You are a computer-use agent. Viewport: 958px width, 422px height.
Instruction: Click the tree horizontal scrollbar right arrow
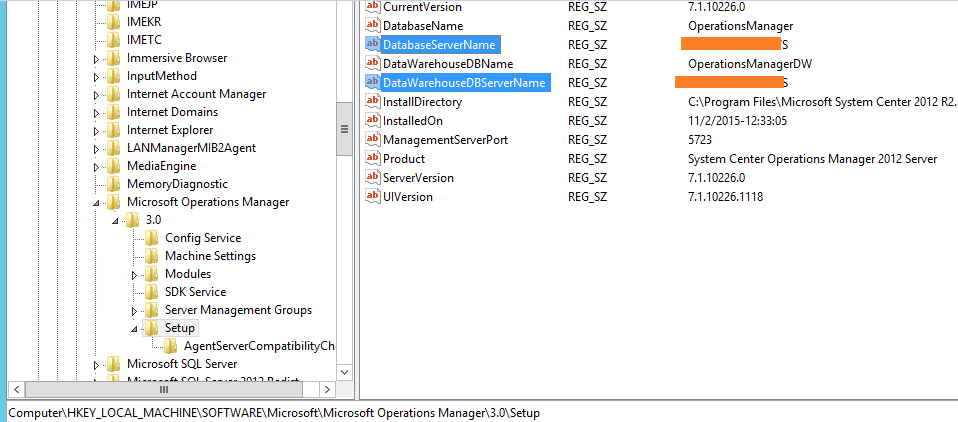tap(328, 389)
